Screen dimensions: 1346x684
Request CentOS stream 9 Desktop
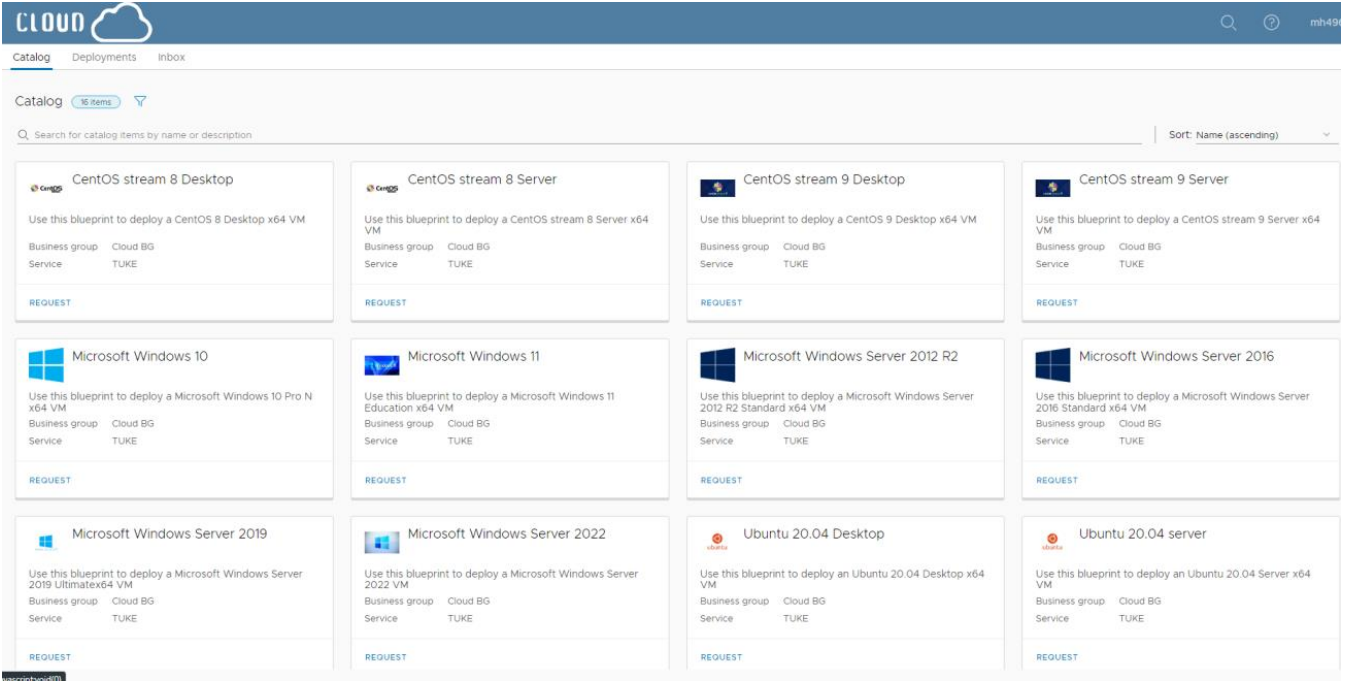[722, 303]
